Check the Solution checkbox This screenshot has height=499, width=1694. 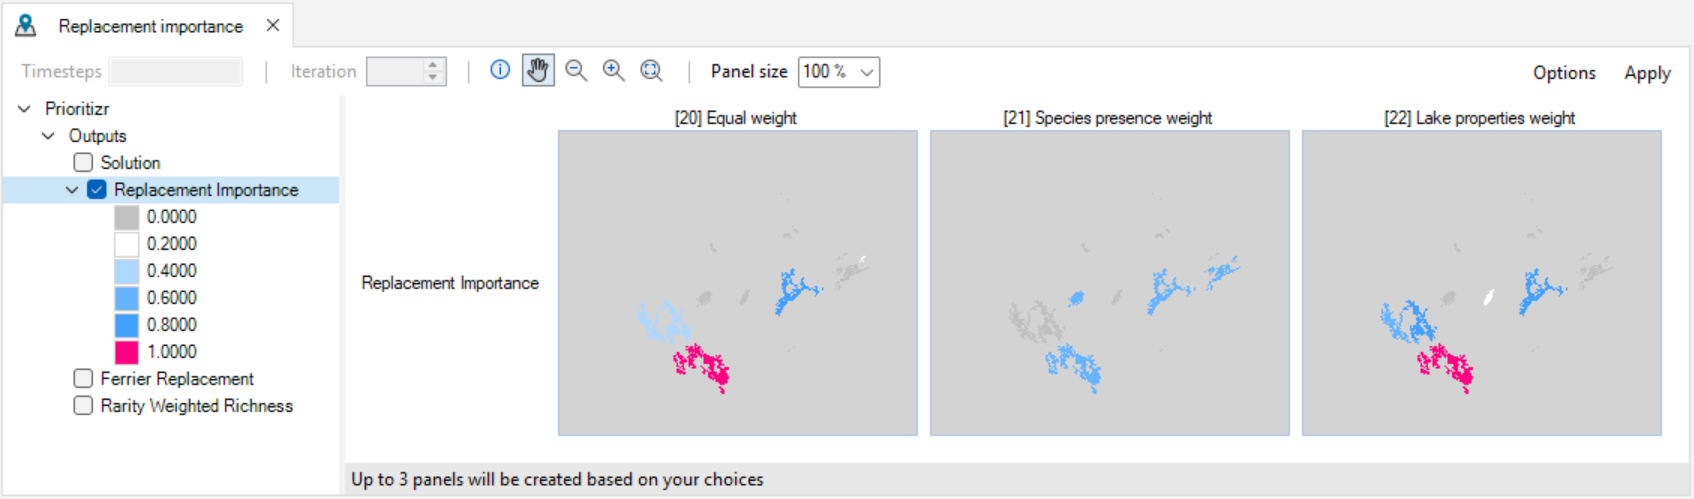(x=83, y=162)
